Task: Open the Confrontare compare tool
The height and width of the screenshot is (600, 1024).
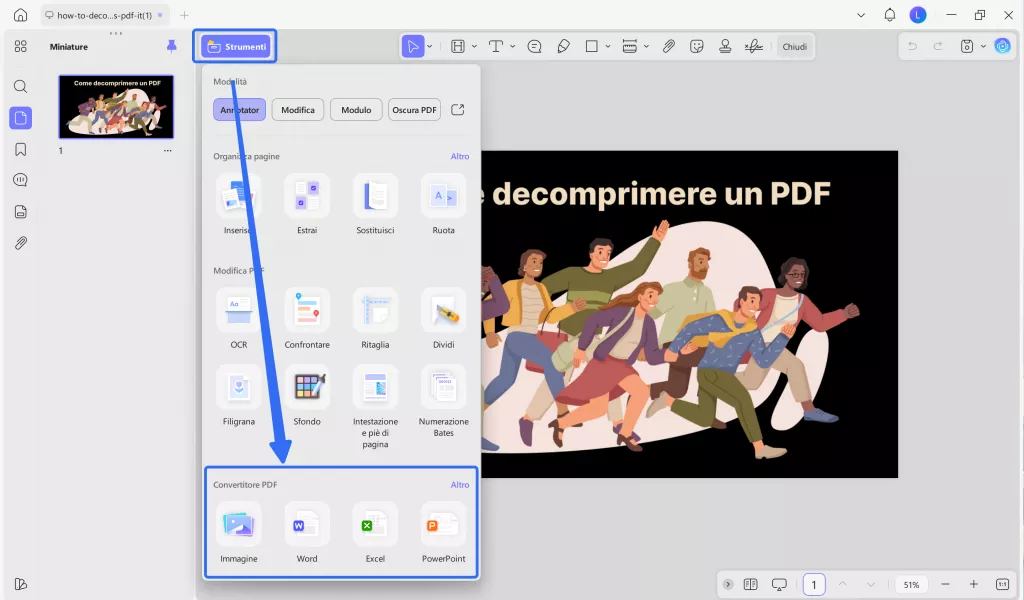Action: tap(307, 319)
